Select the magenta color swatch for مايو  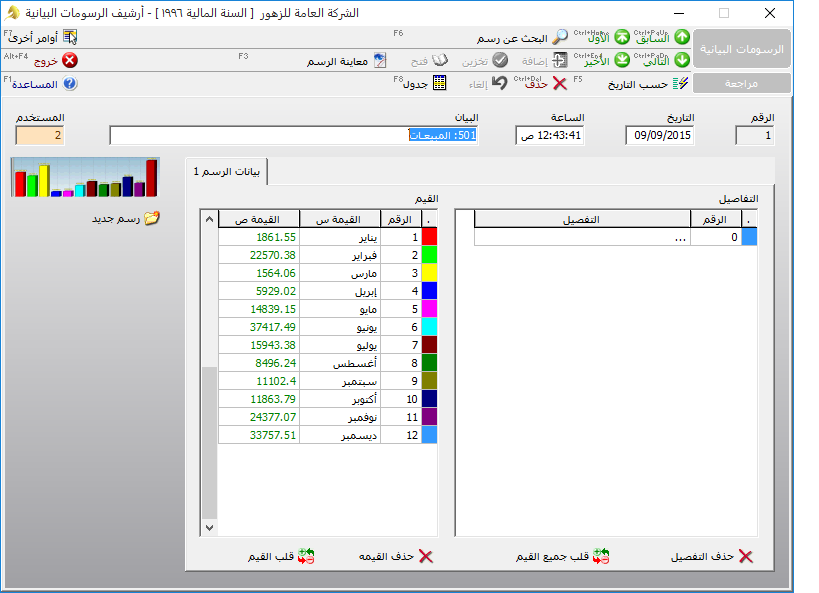(x=429, y=309)
